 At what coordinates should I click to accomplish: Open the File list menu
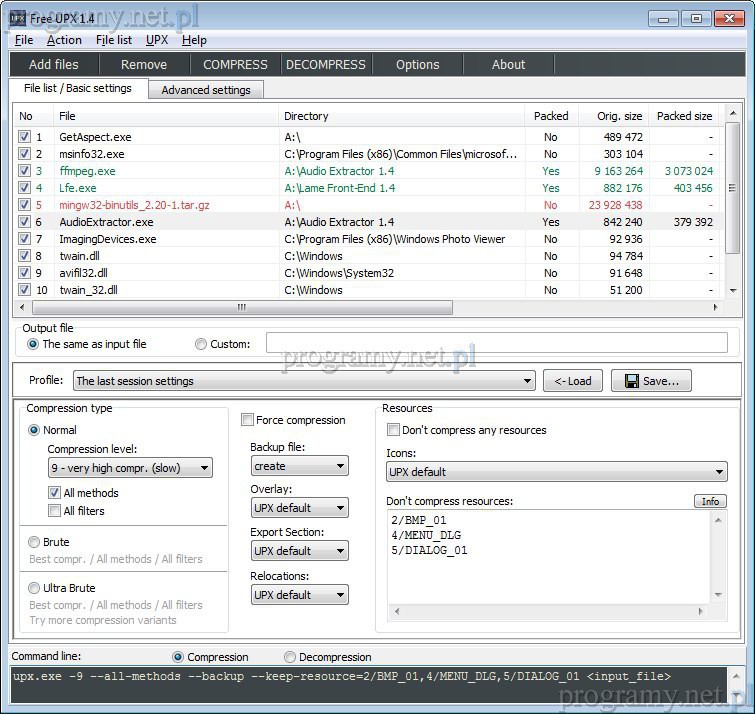point(114,40)
